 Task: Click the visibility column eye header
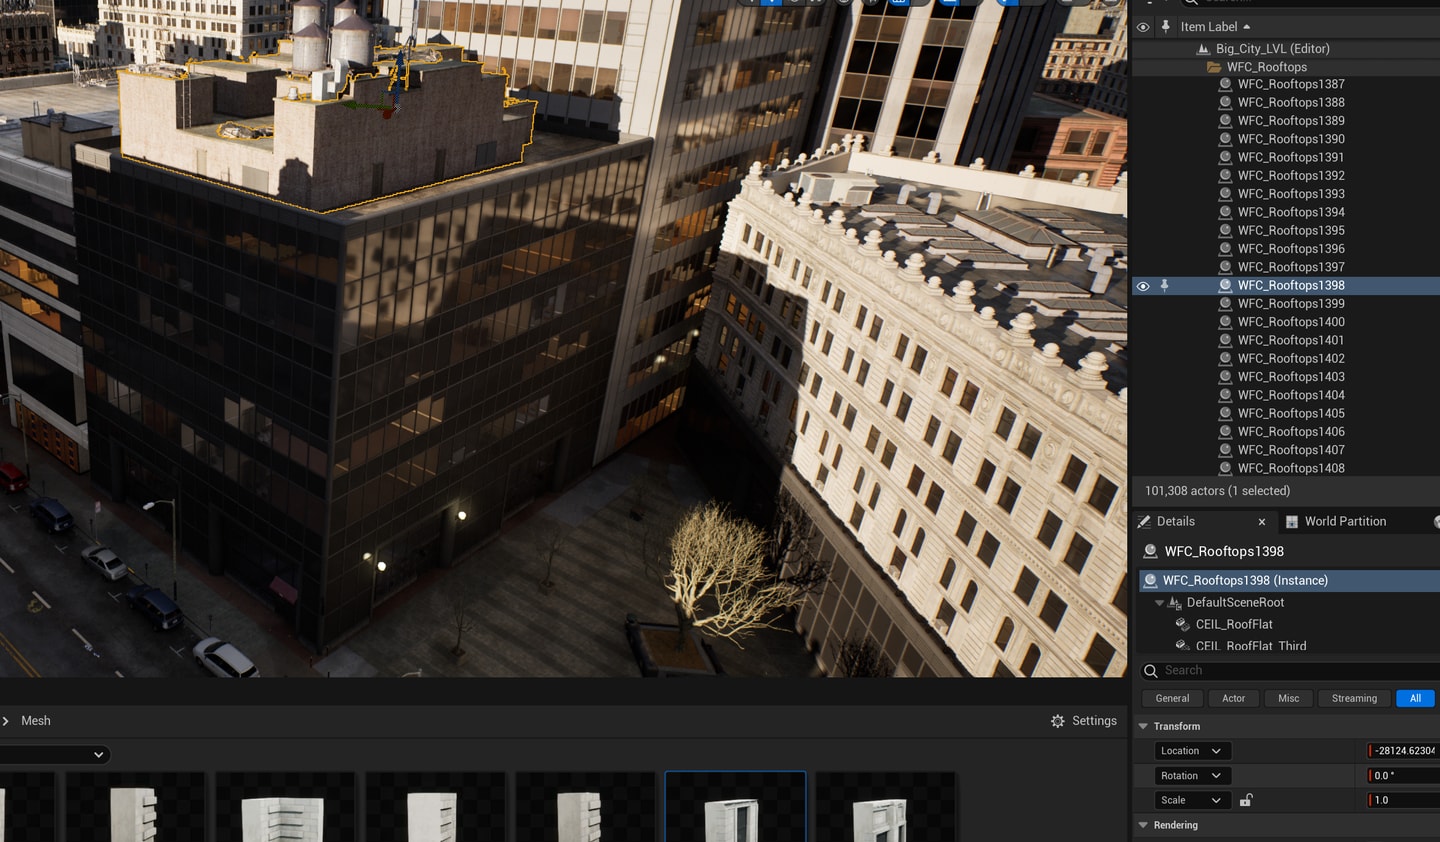tap(1143, 27)
